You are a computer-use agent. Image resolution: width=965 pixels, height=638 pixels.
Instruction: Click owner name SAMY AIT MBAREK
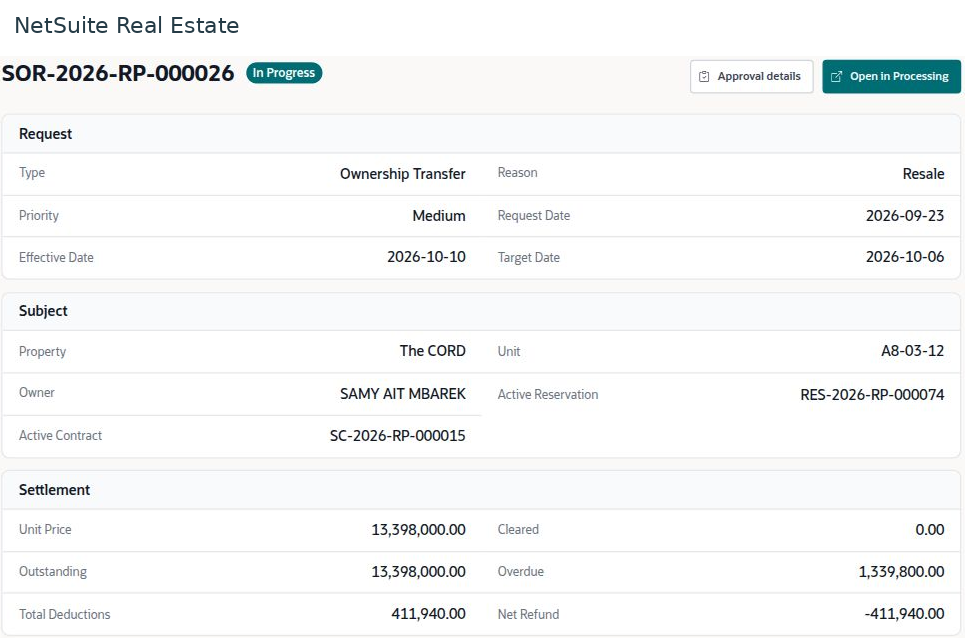pyautogui.click(x=402, y=394)
